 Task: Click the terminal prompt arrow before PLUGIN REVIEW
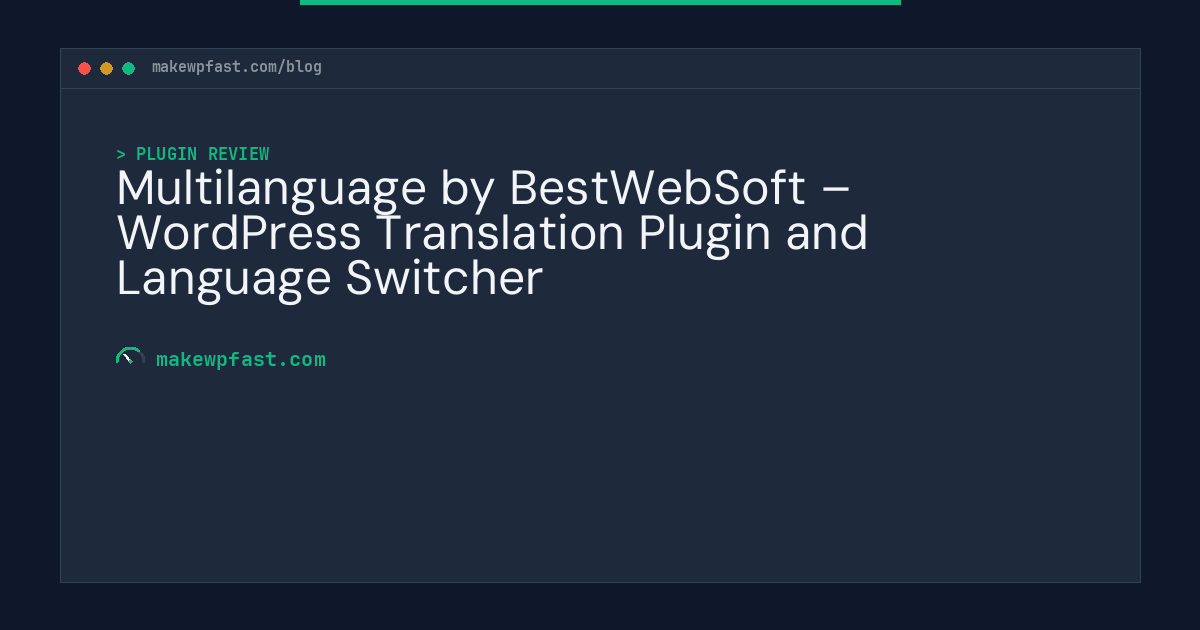click(121, 154)
